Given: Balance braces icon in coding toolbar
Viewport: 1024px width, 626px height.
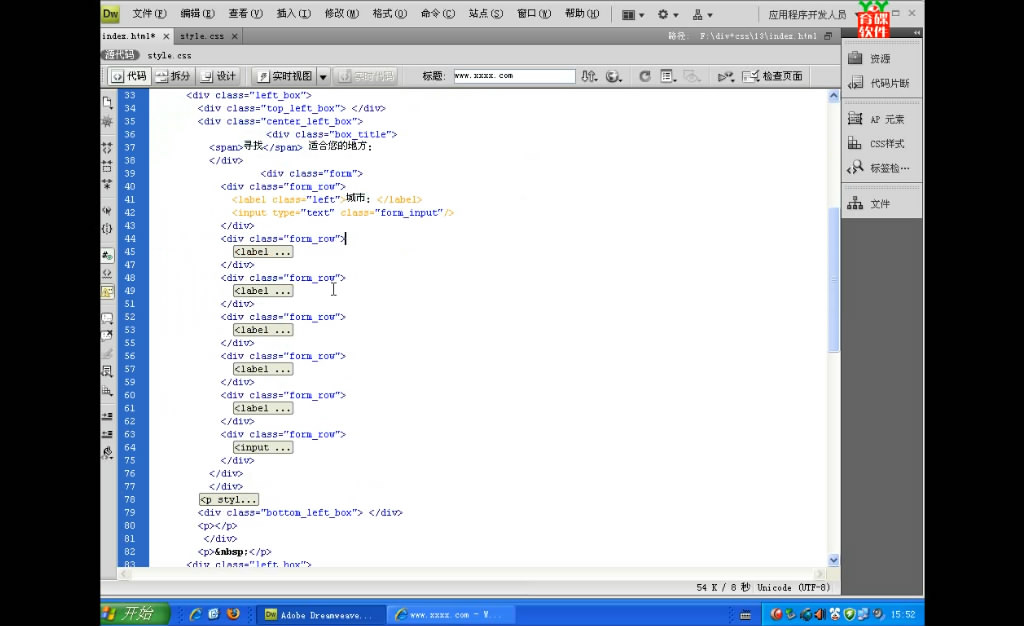Looking at the screenshot, I should click(107, 228).
